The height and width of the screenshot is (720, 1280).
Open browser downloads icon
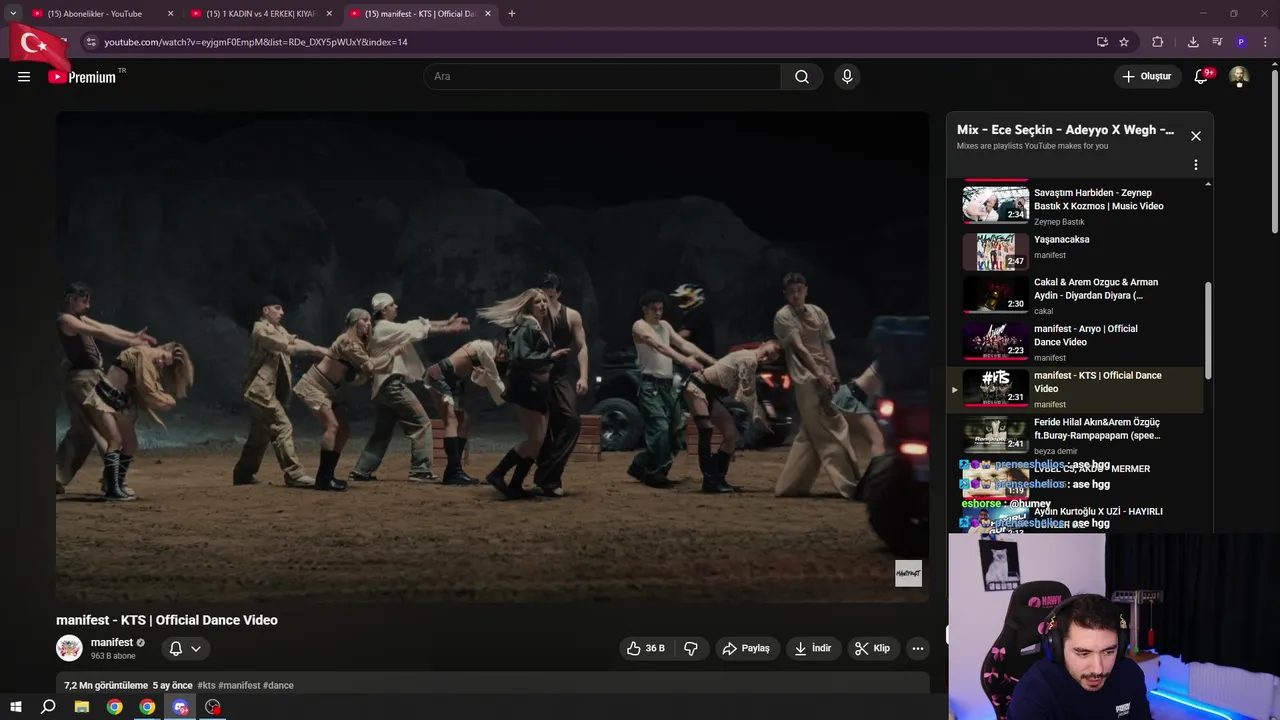pos(1193,42)
